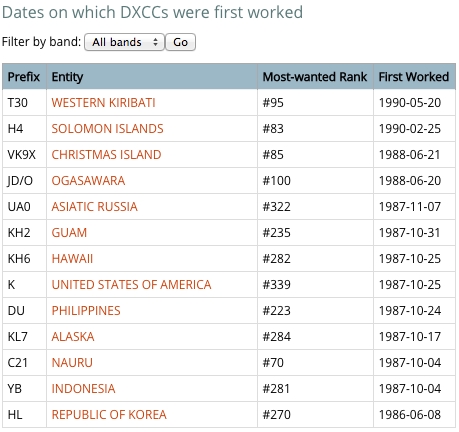The image size is (459, 432).
Task: Select the DU prefix cell
Action: click(x=24, y=311)
